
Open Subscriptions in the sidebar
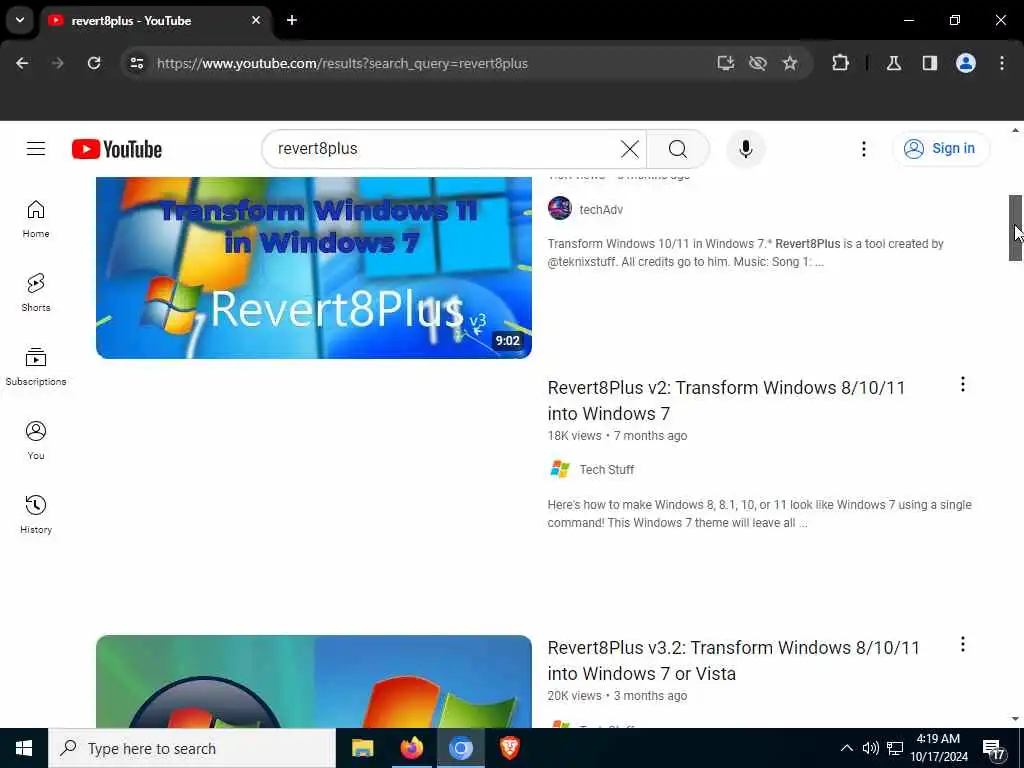[x=36, y=367]
